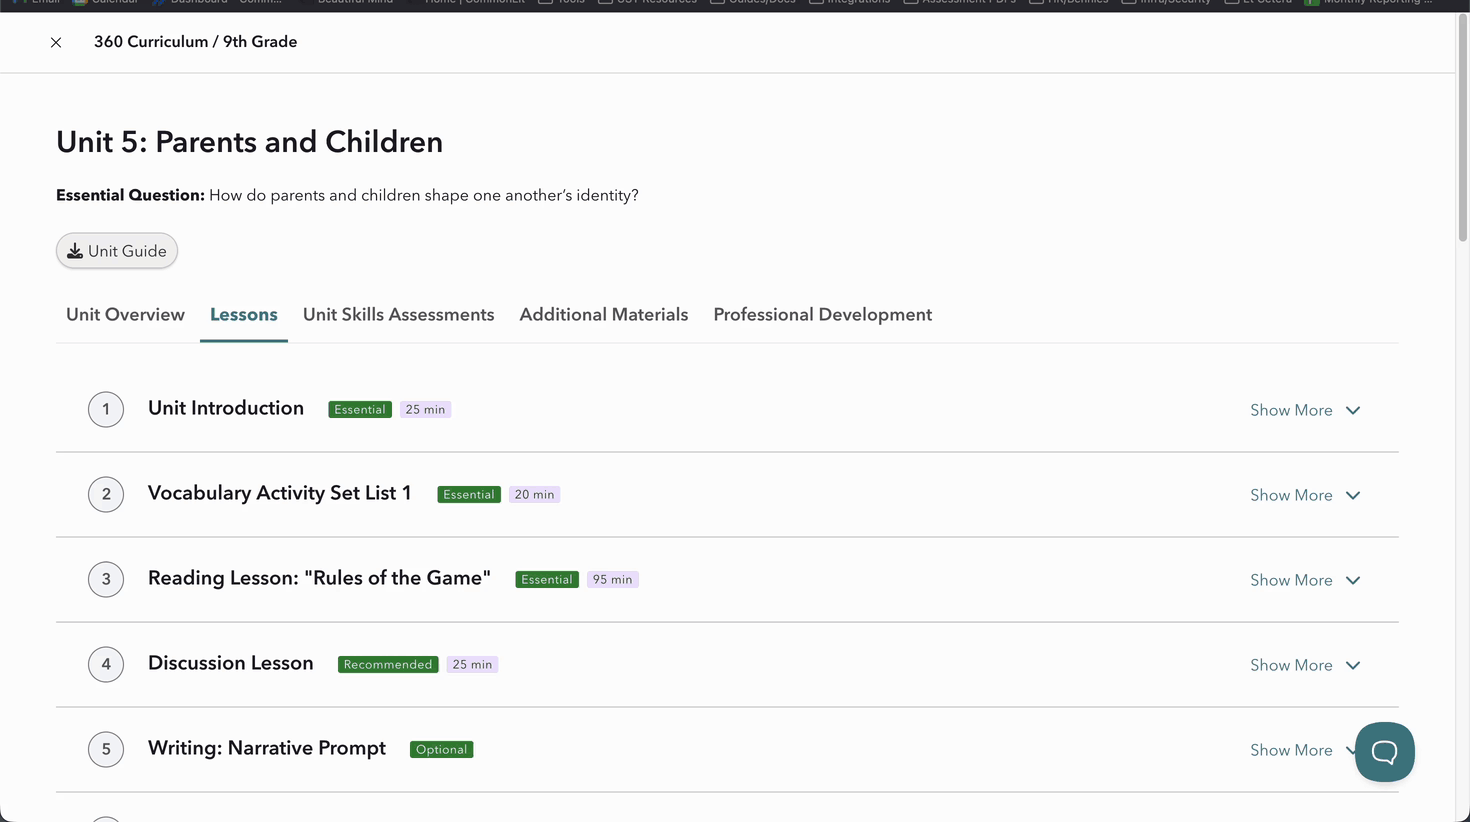Viewport: 1470px width, 822px height.
Task: Open the Unit Overview tab
Action: [x=125, y=315]
